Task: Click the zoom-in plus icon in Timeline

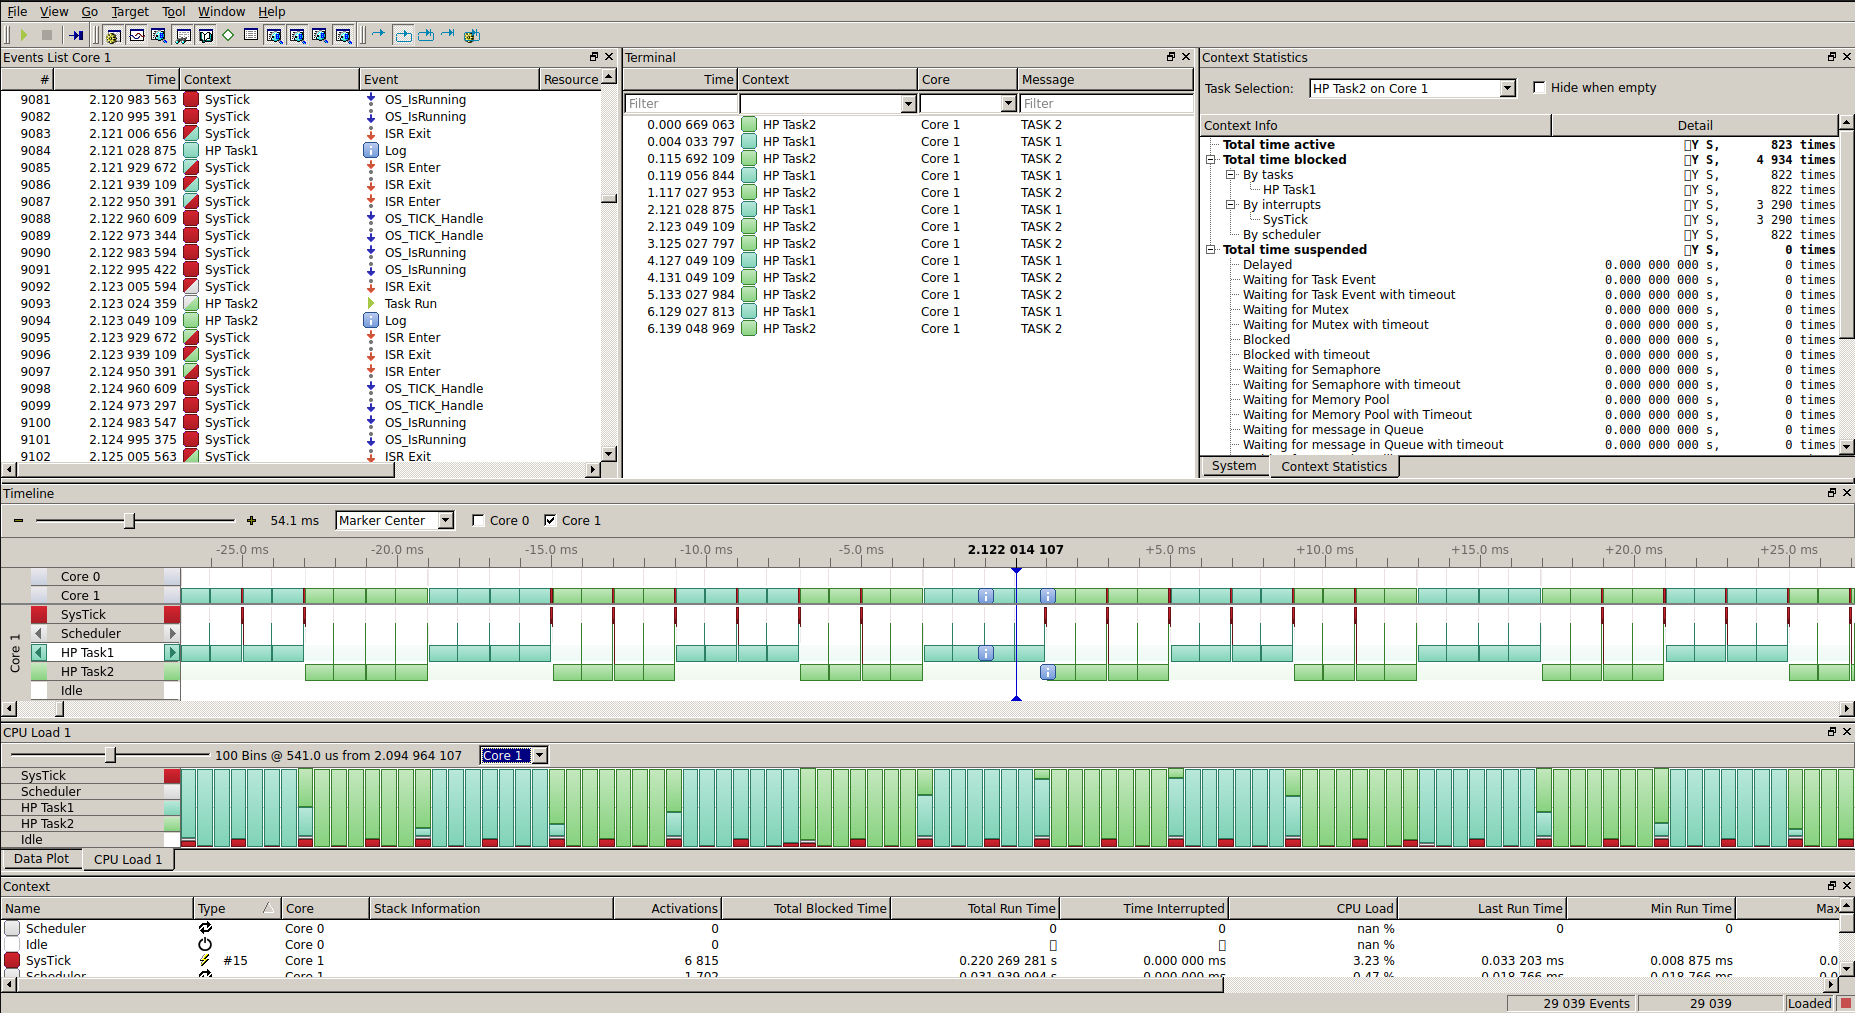Action: [251, 520]
